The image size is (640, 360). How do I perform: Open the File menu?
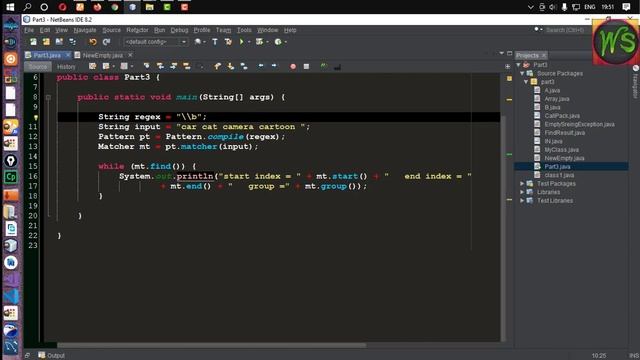click(29, 30)
